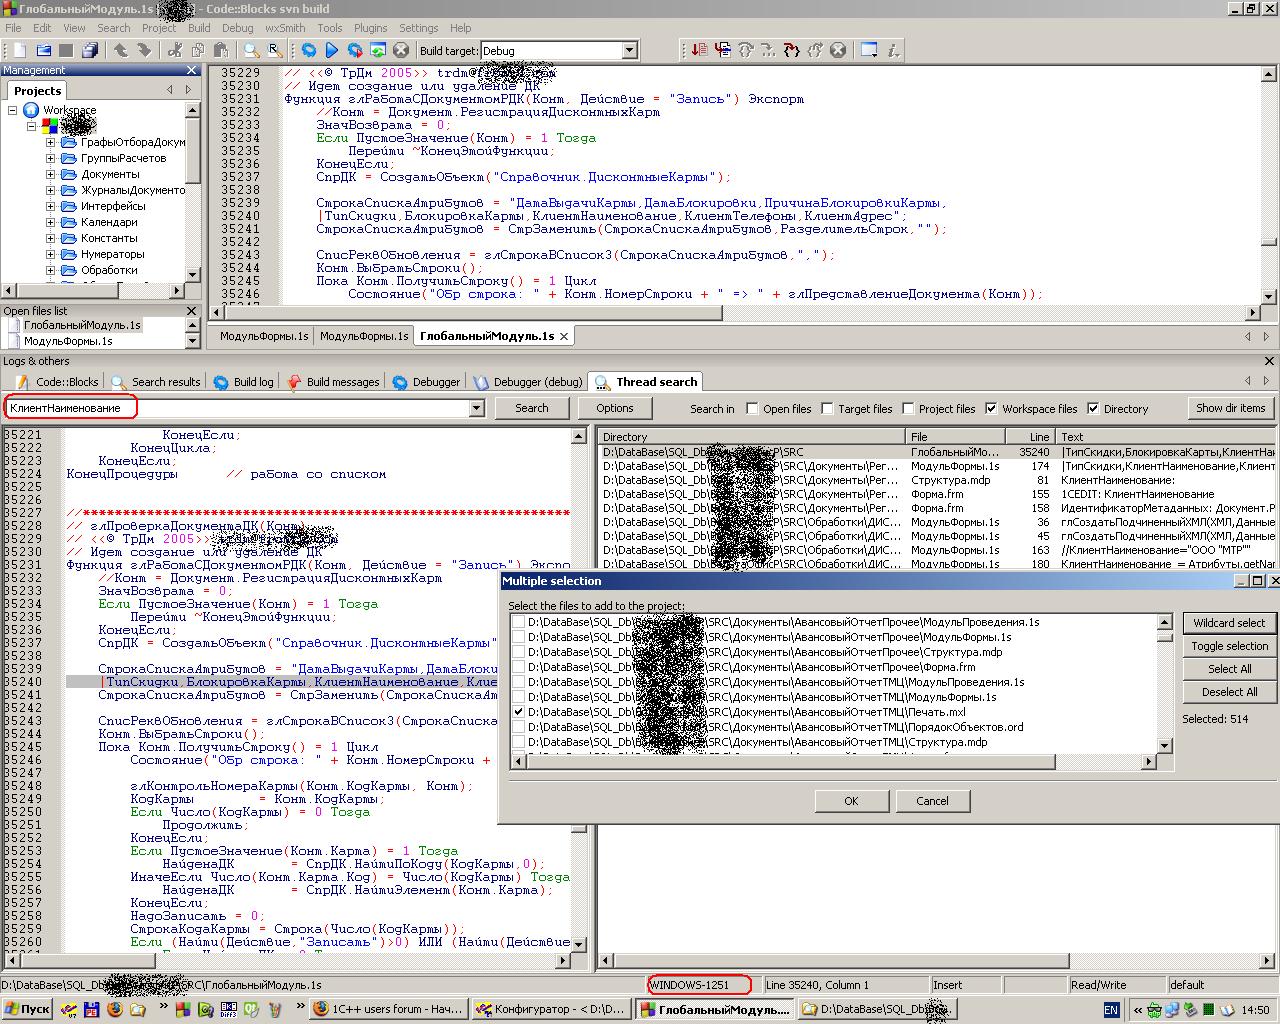Click the New file toolbar icon
The width and height of the screenshot is (1280, 1024).
point(18,50)
